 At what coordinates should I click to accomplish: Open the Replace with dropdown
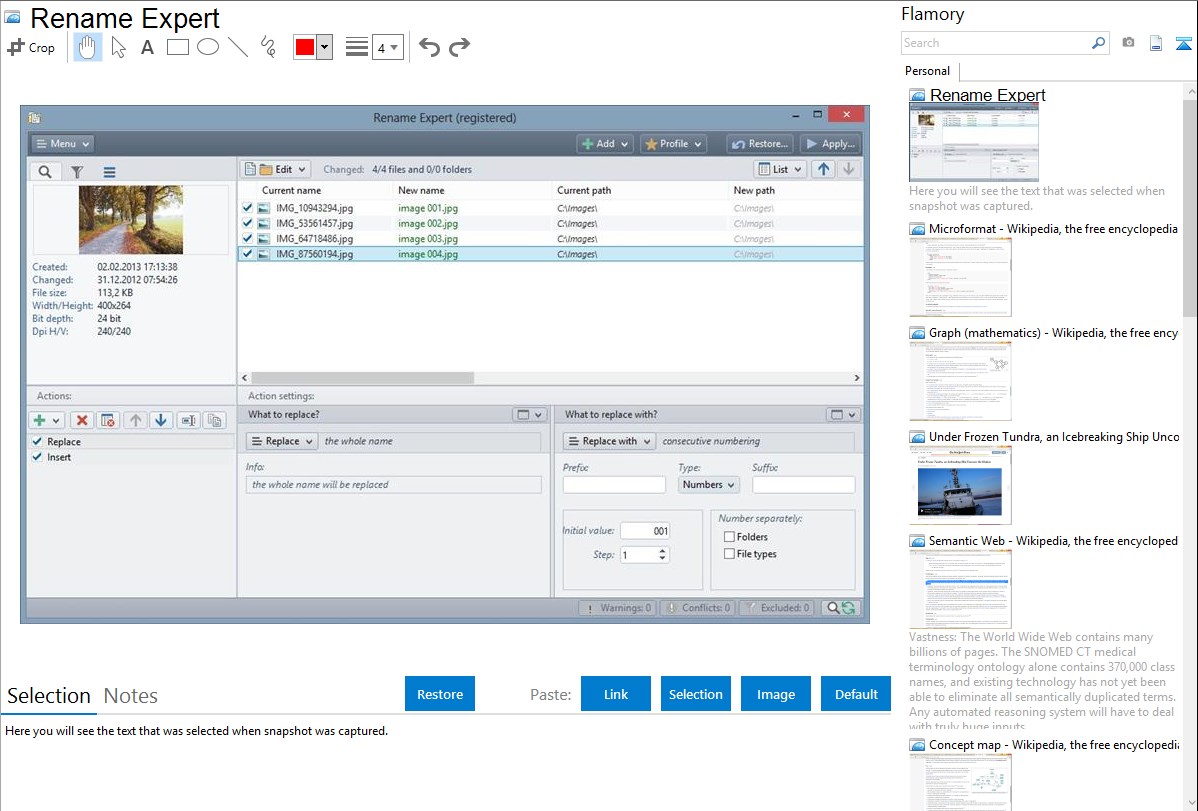pos(609,441)
